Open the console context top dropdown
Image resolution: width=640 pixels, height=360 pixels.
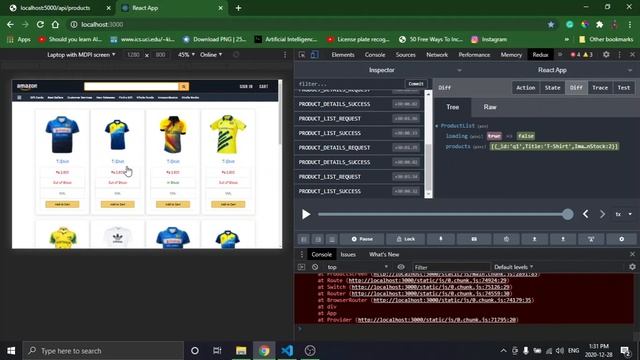tap(357, 267)
